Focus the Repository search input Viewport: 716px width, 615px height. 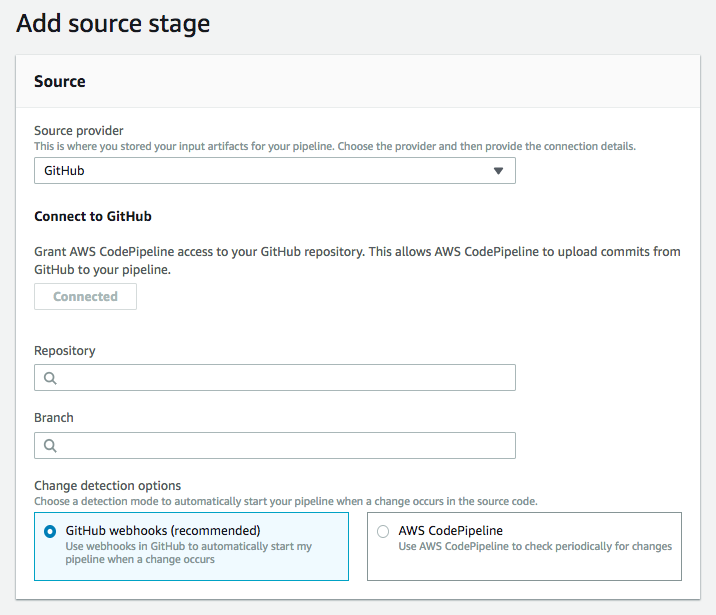(285, 378)
